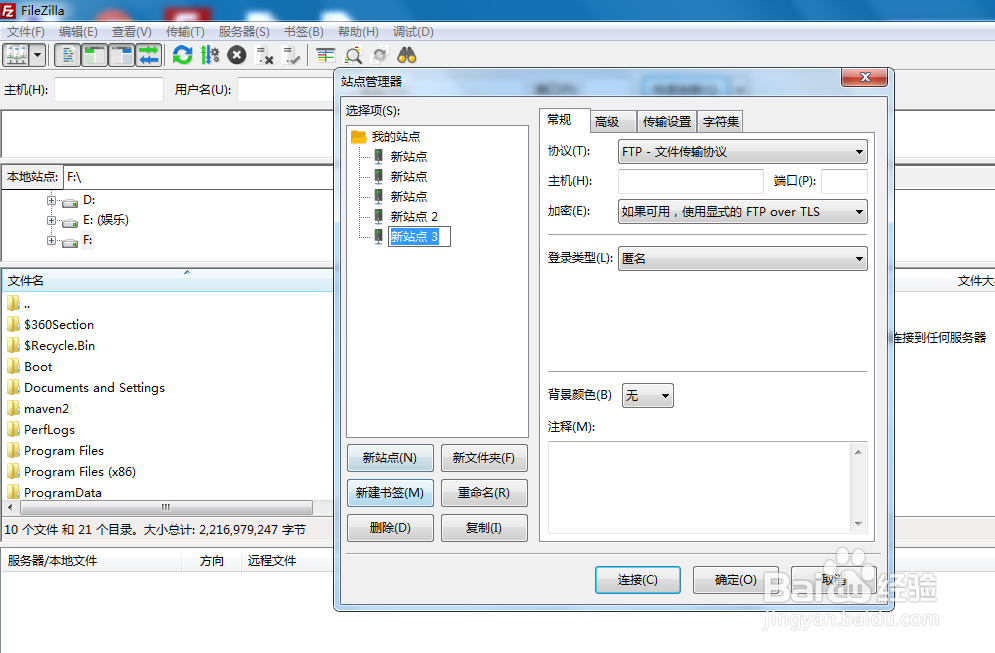Toggle transfer queue display icon
Viewport: 995px width, 653px height.
pos(149,56)
